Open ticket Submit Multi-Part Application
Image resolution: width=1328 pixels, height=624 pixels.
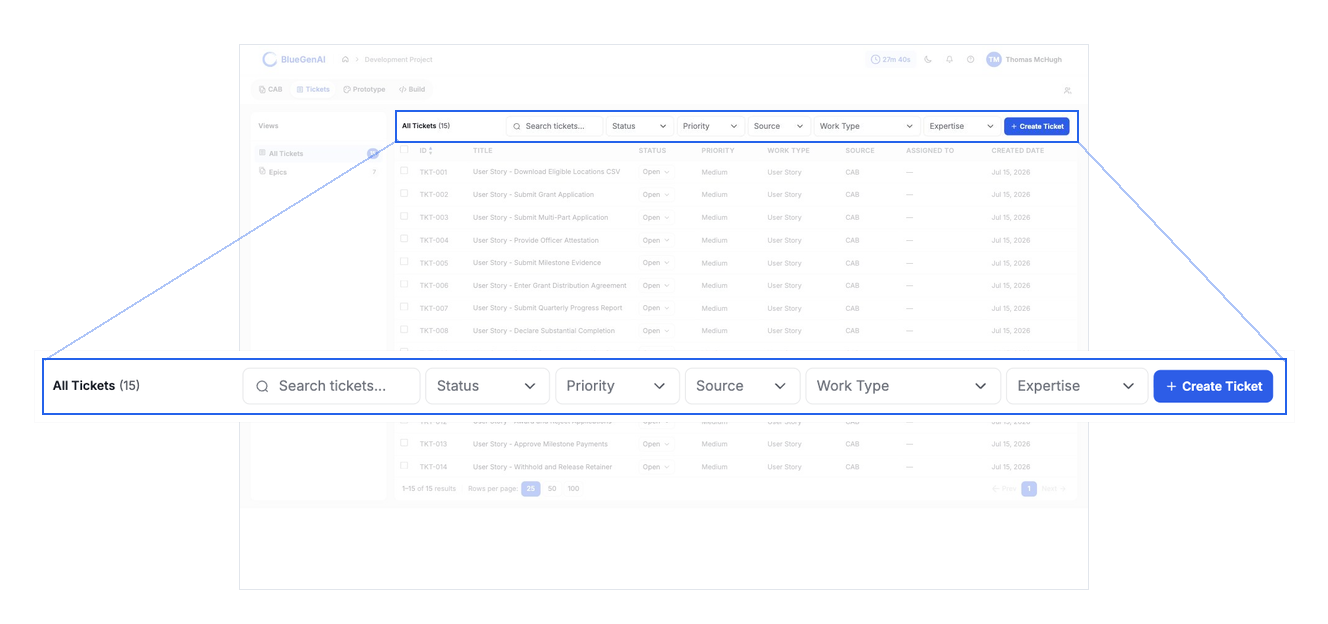click(x=540, y=217)
